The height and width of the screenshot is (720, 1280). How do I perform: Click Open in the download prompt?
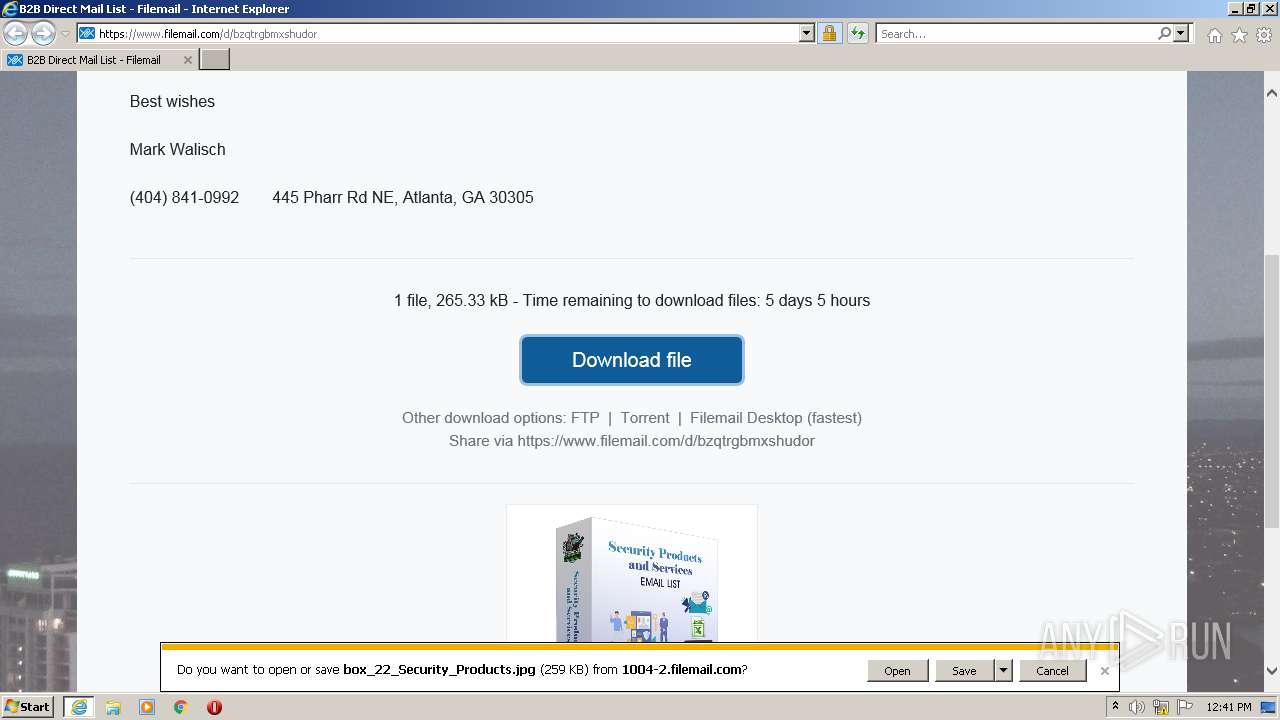tap(897, 671)
